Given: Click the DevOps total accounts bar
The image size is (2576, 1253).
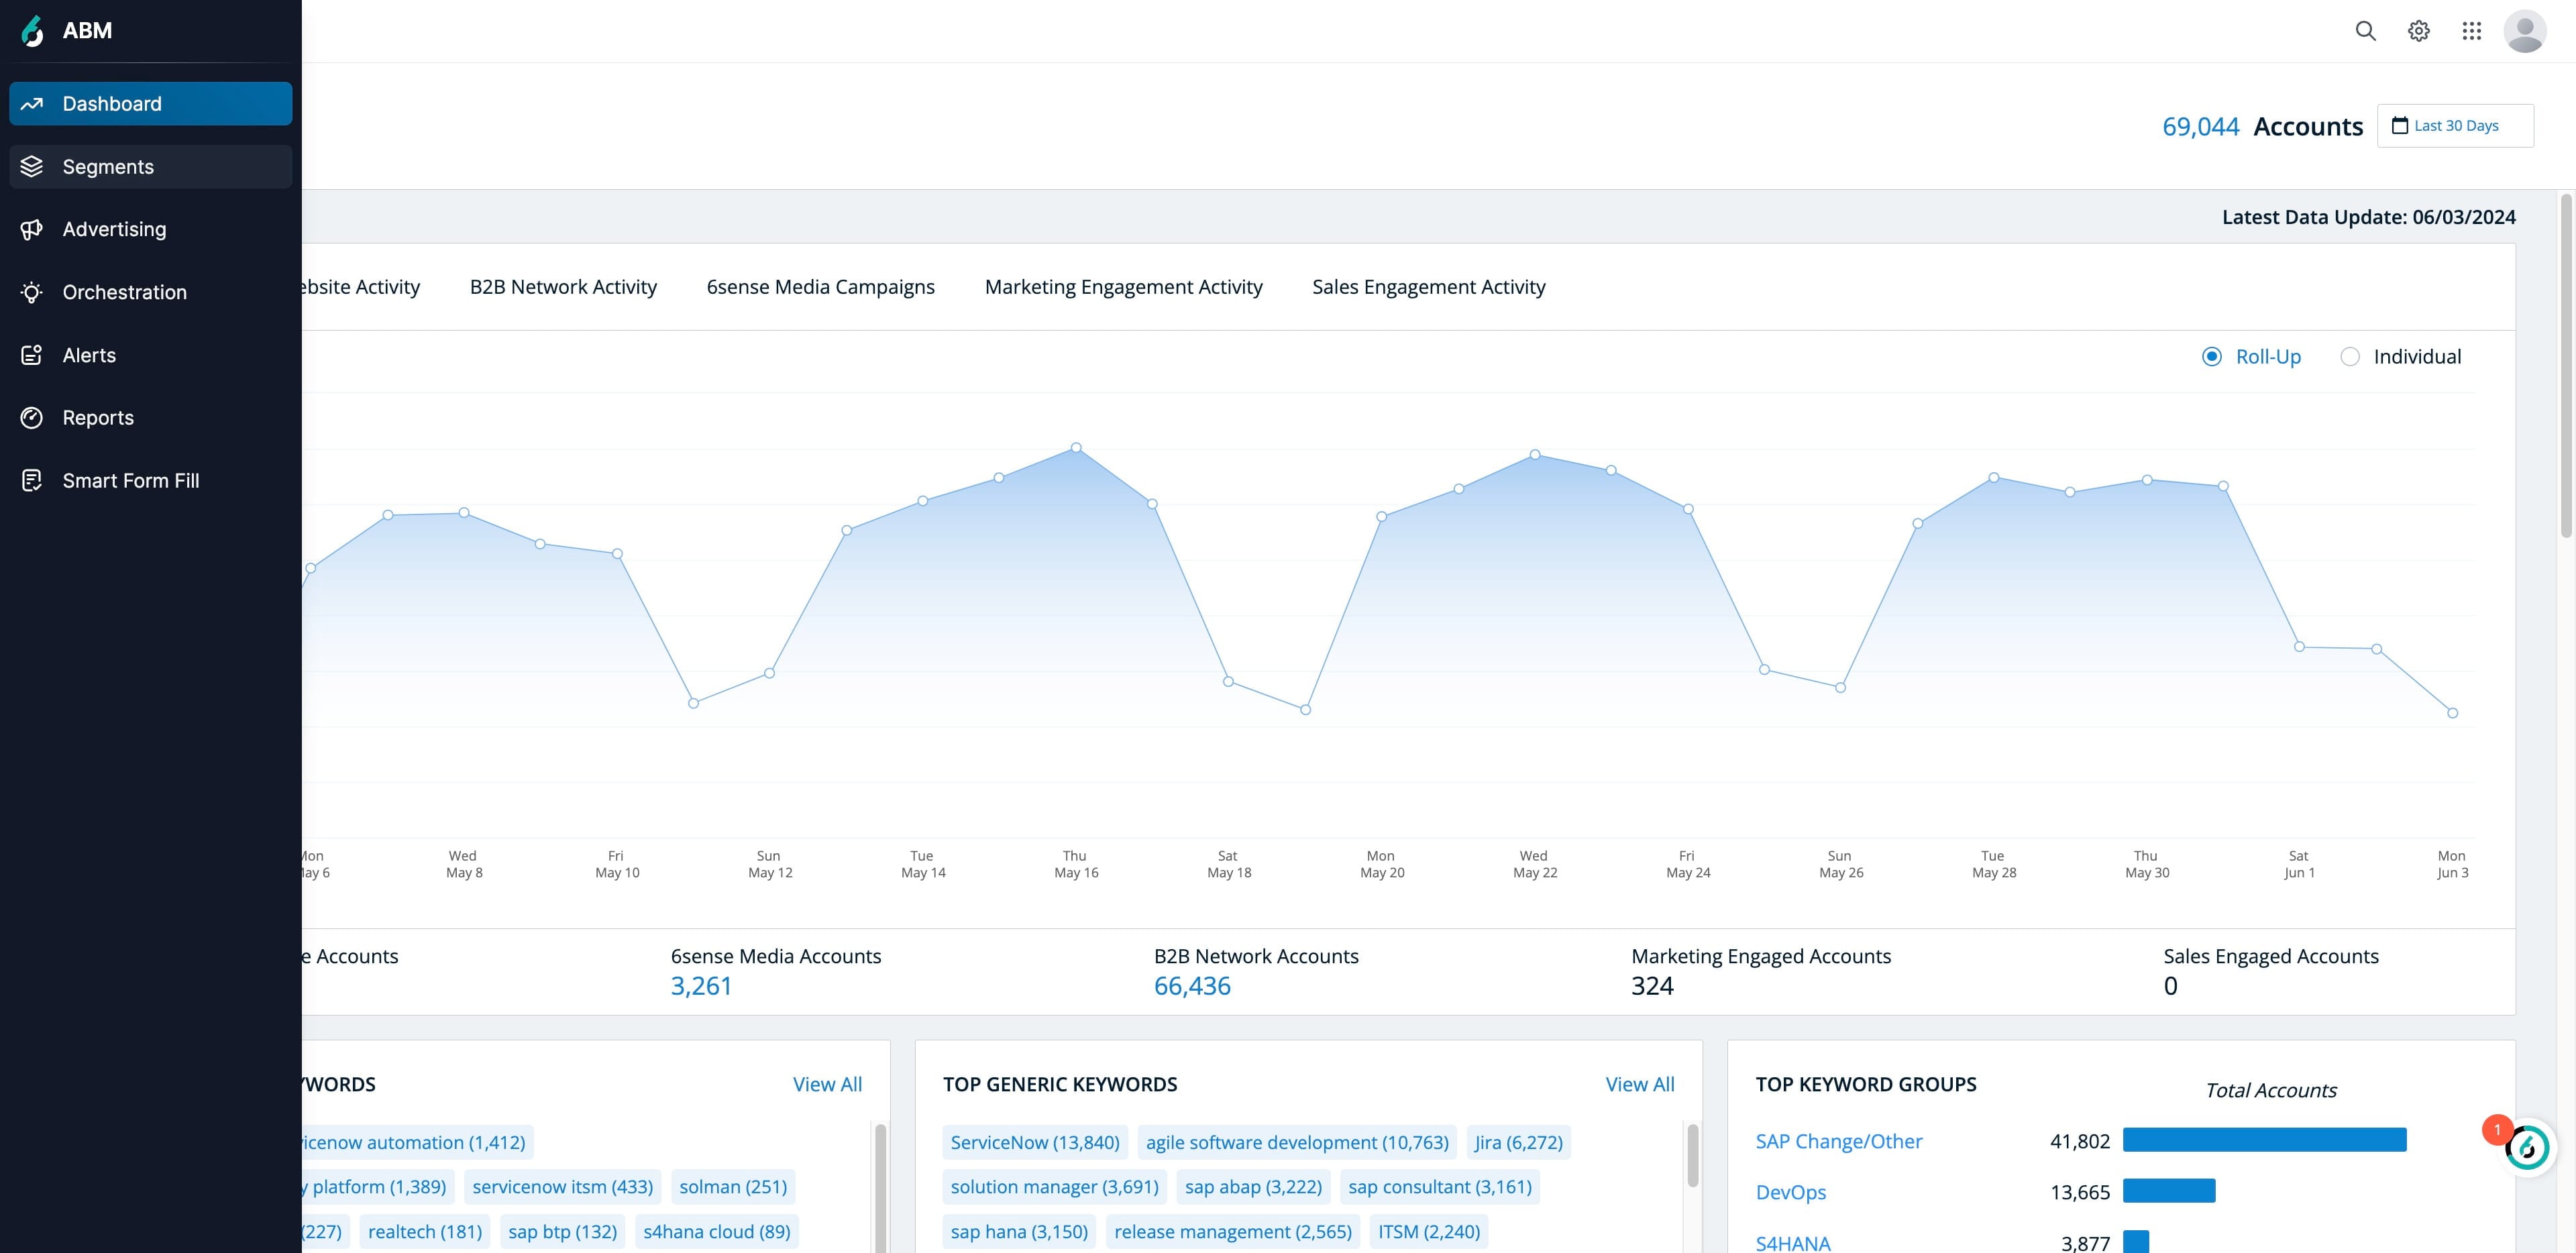Looking at the screenshot, I should (x=2169, y=1191).
